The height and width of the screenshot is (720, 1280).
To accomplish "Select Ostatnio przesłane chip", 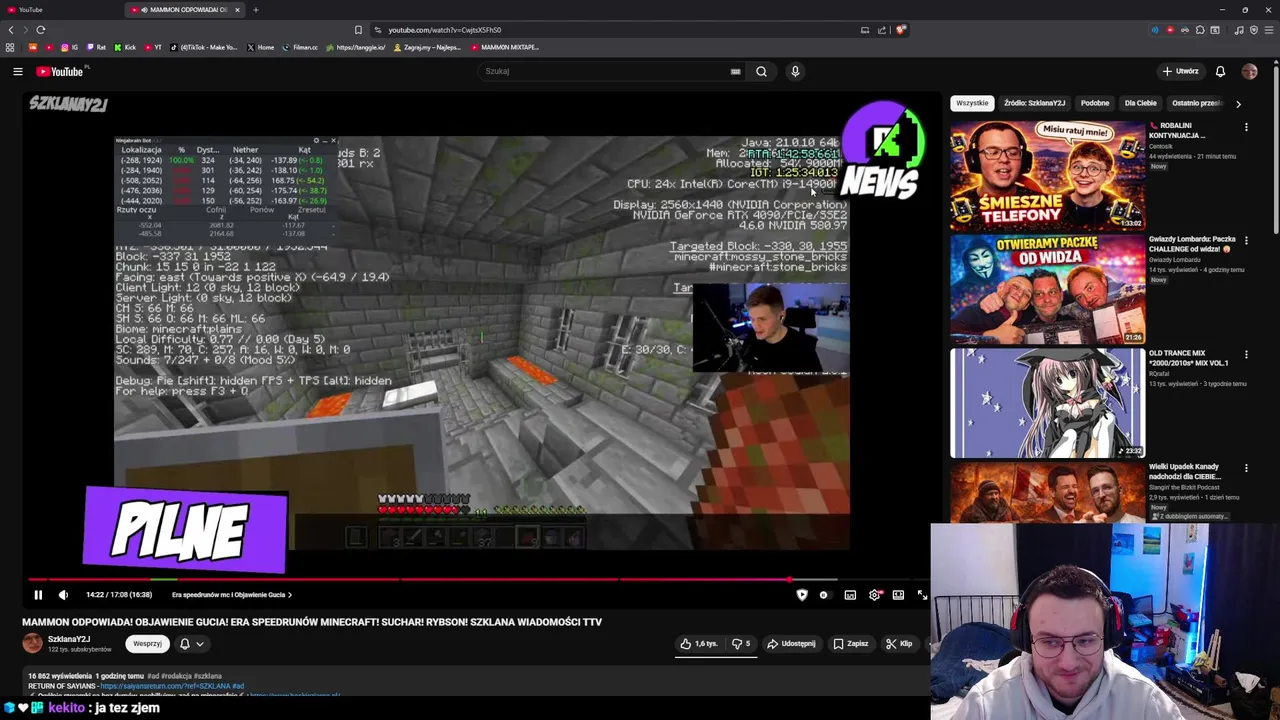I will coord(1196,103).
